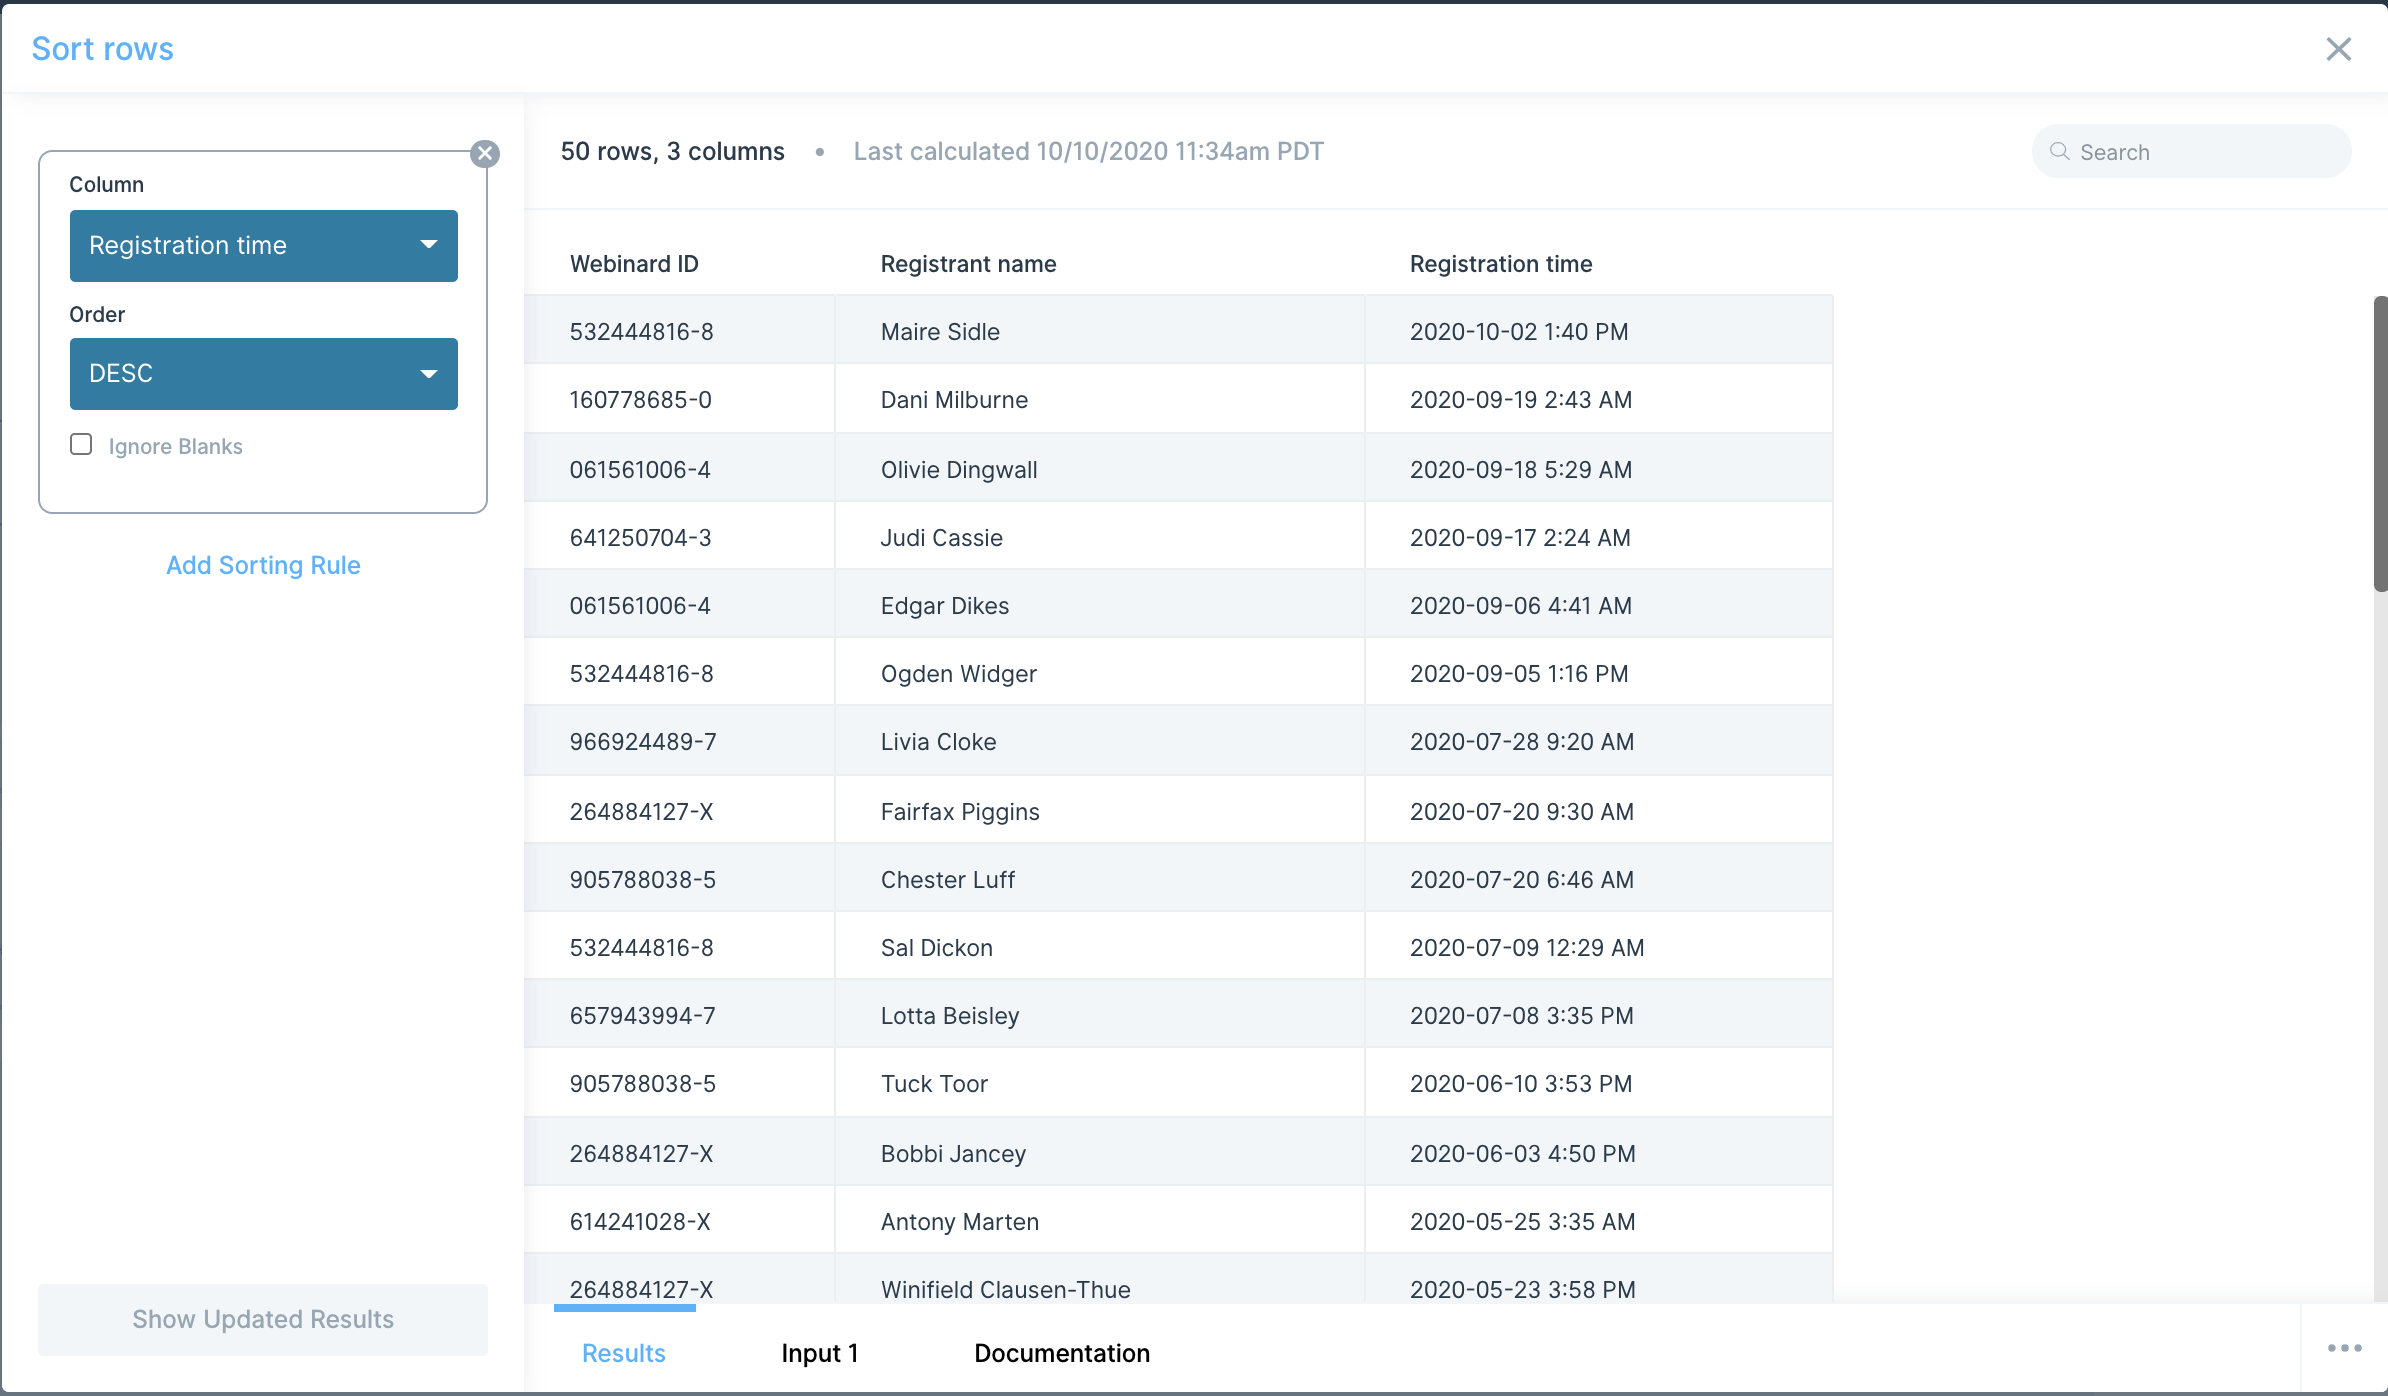Select the Olivie Dingwall cell
This screenshot has height=1396, width=2388.
(x=1100, y=468)
